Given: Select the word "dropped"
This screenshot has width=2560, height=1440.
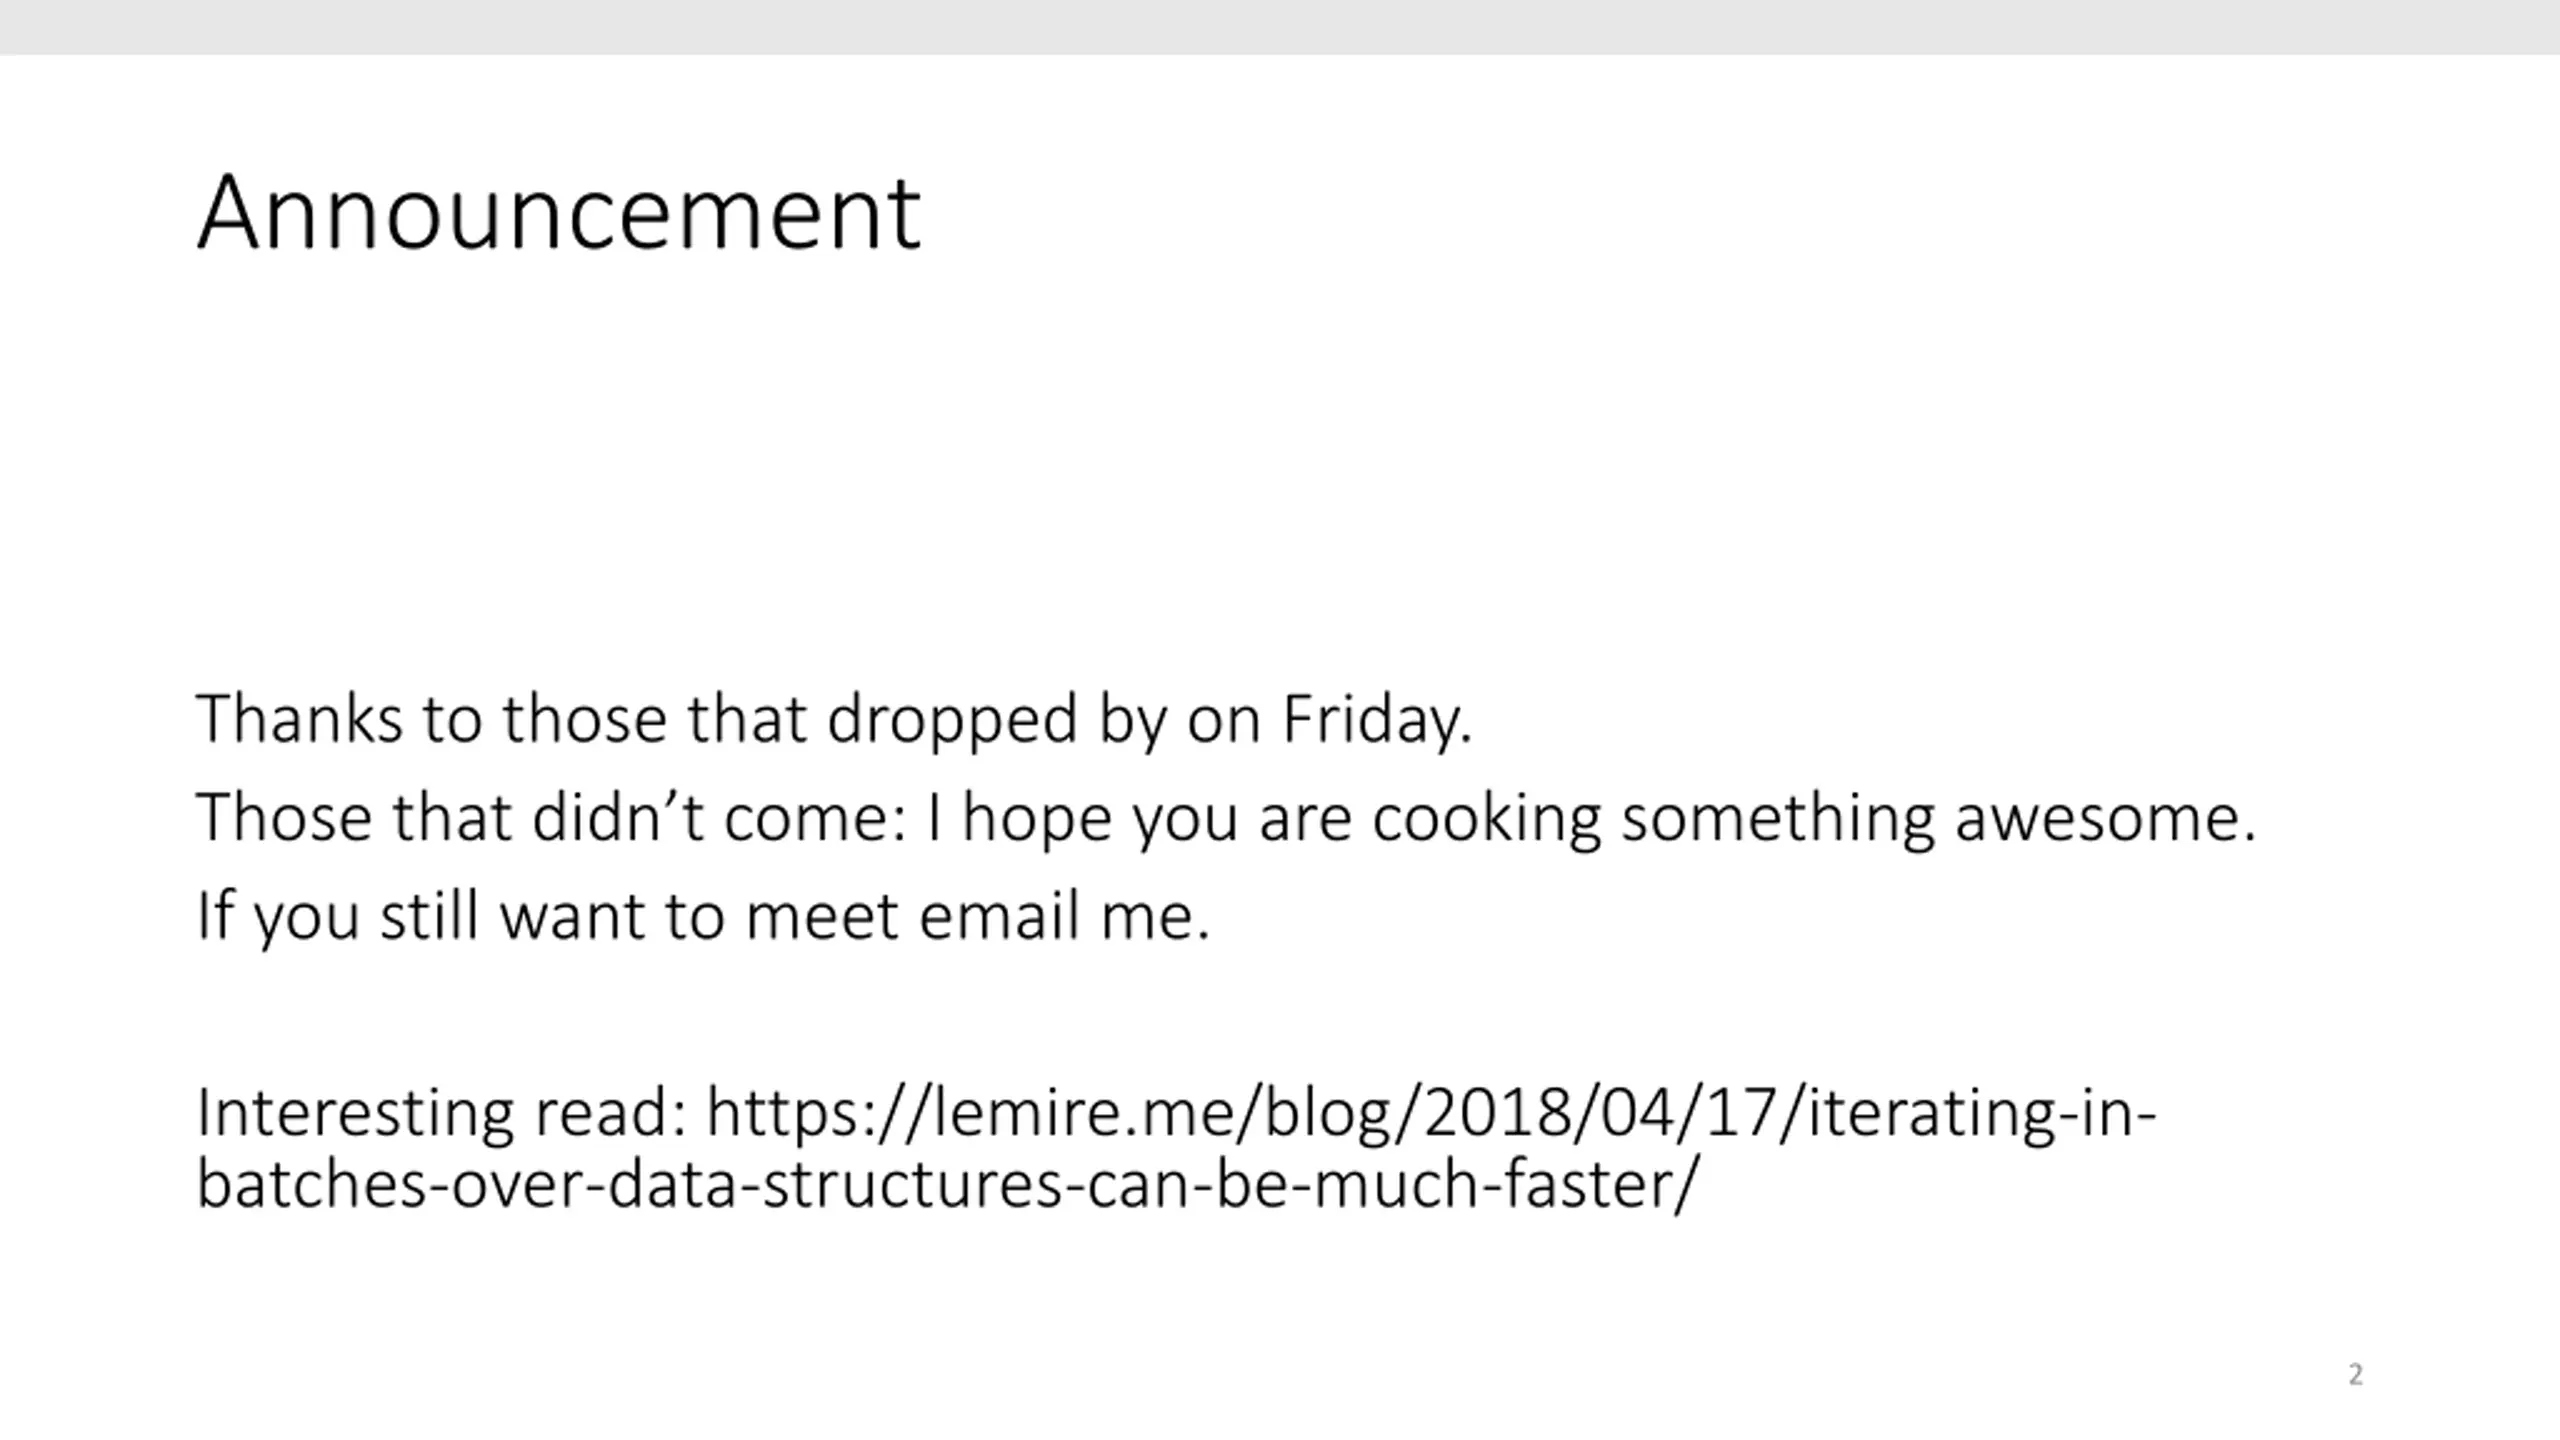Looking at the screenshot, I should 952,720.
